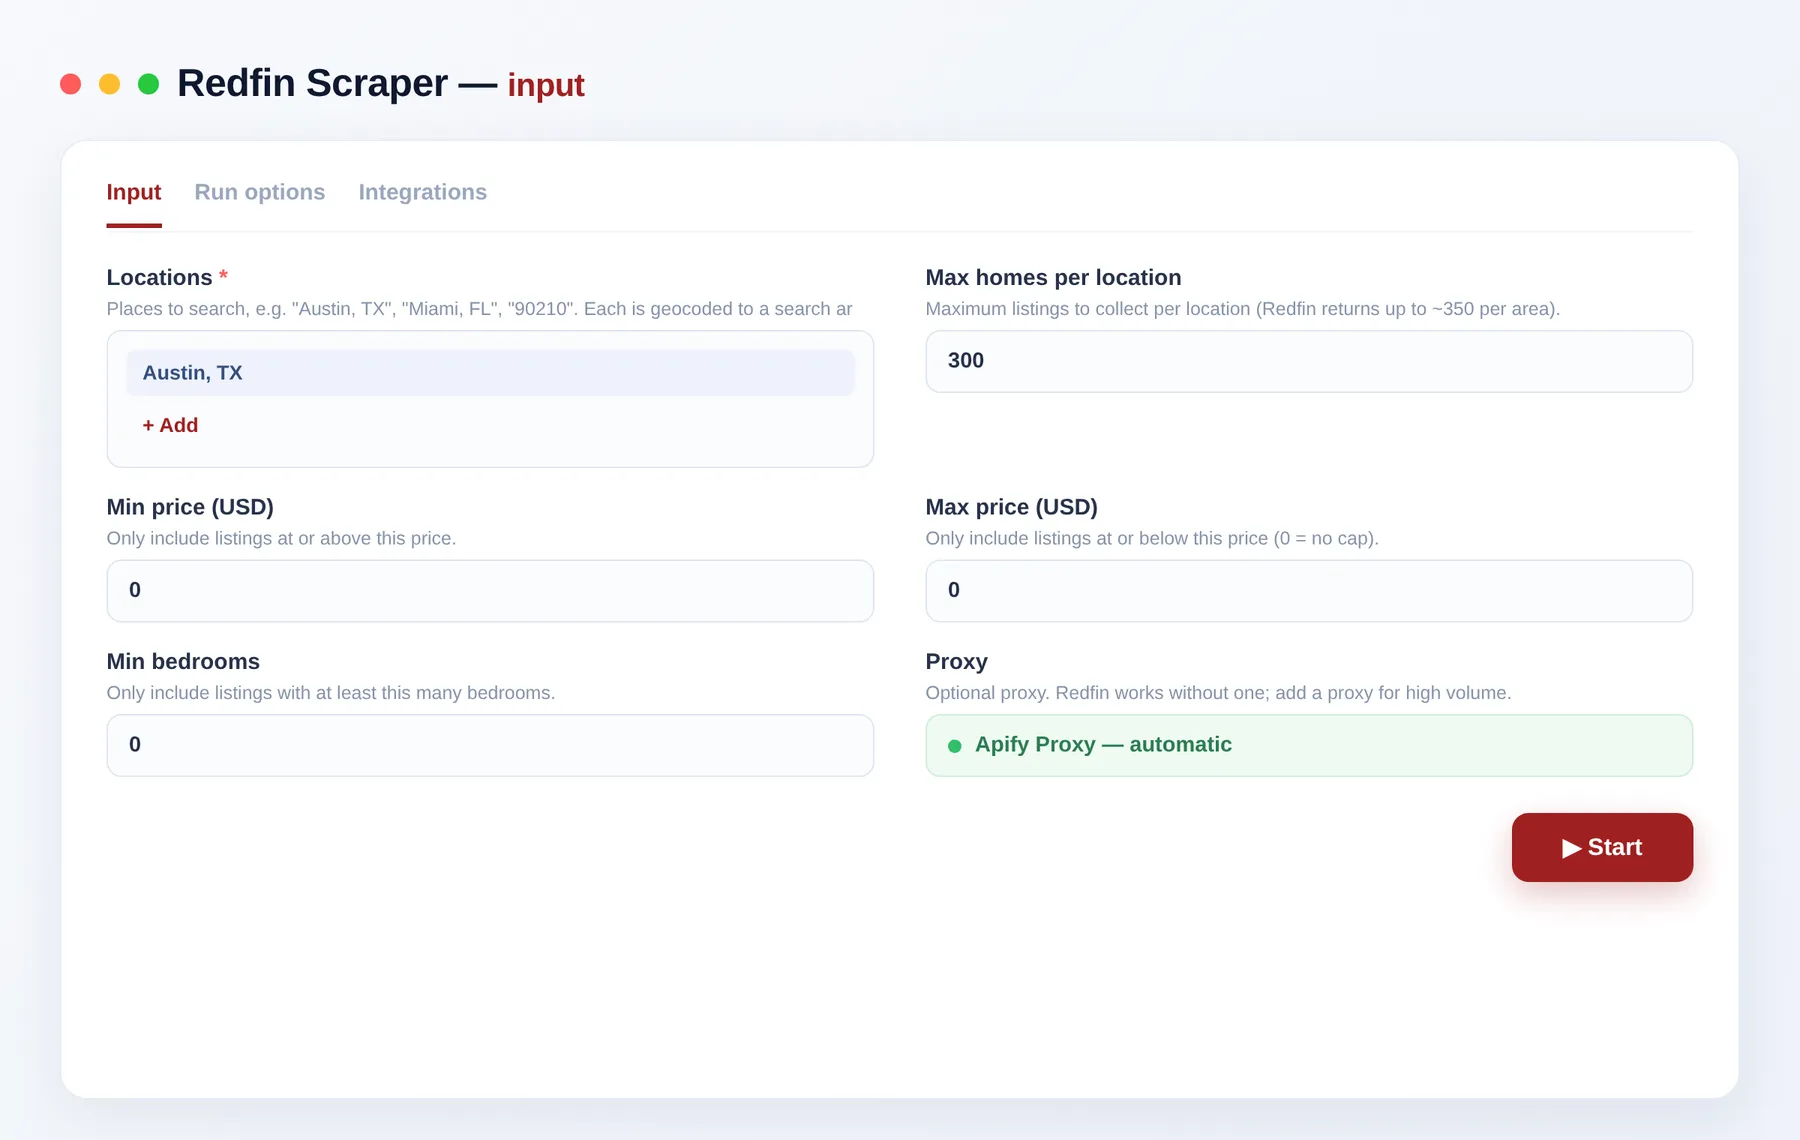Click into the Min price (USD) field

coord(490,591)
